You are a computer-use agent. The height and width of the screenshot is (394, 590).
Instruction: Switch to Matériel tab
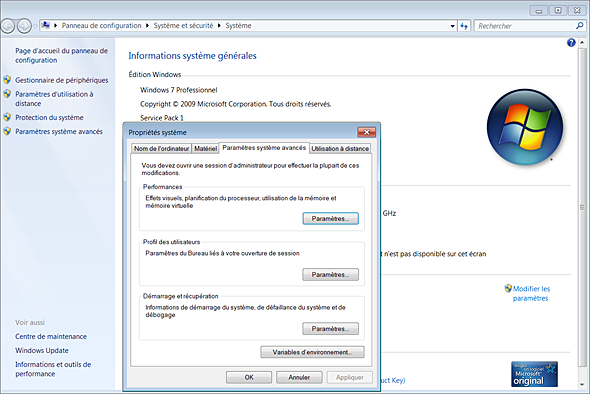(x=205, y=149)
